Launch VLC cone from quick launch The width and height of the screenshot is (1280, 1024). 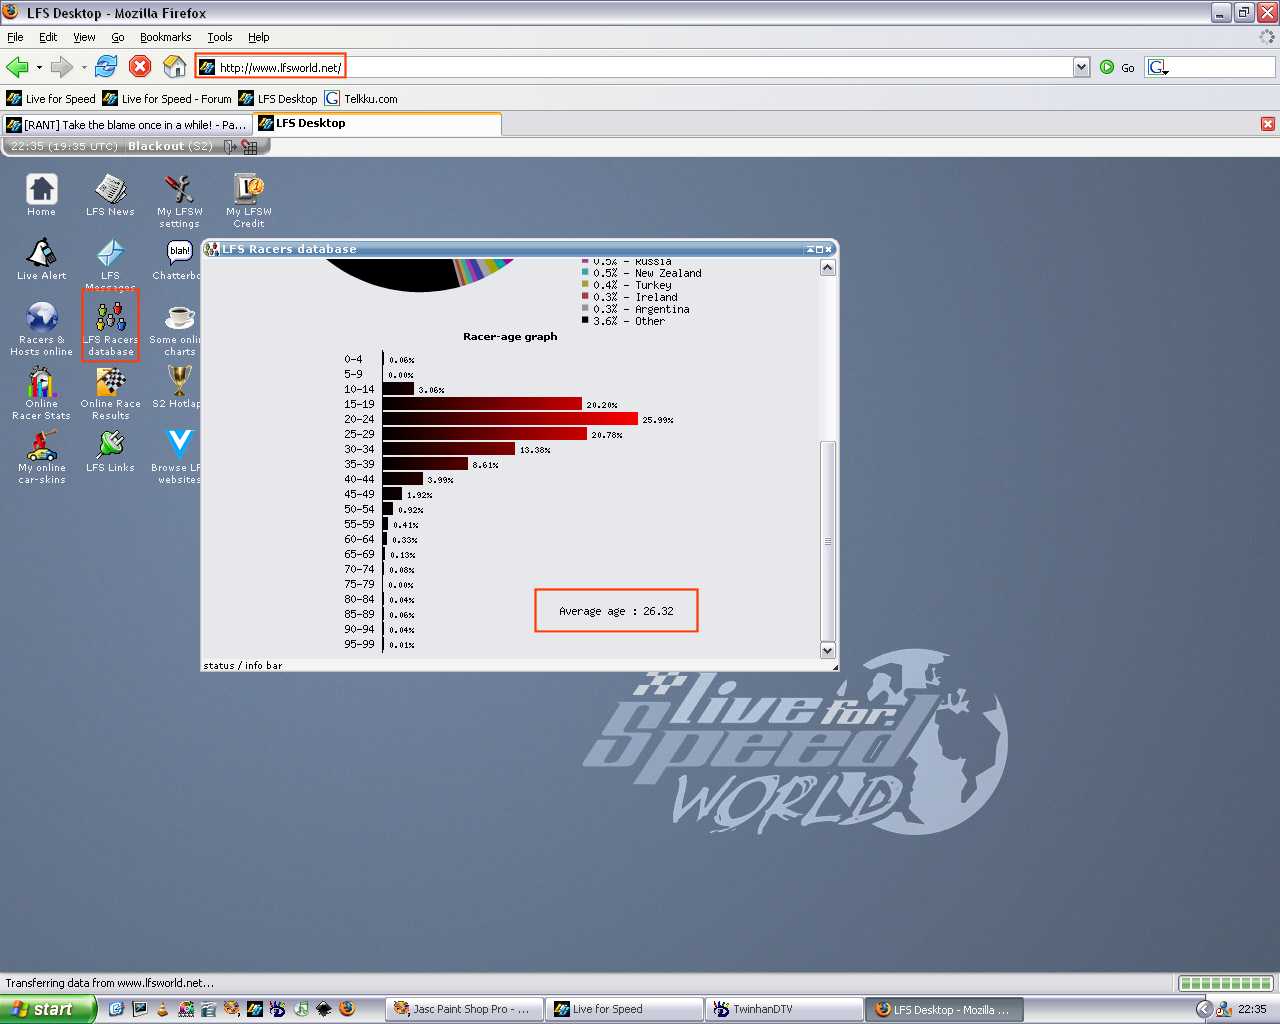point(163,1009)
